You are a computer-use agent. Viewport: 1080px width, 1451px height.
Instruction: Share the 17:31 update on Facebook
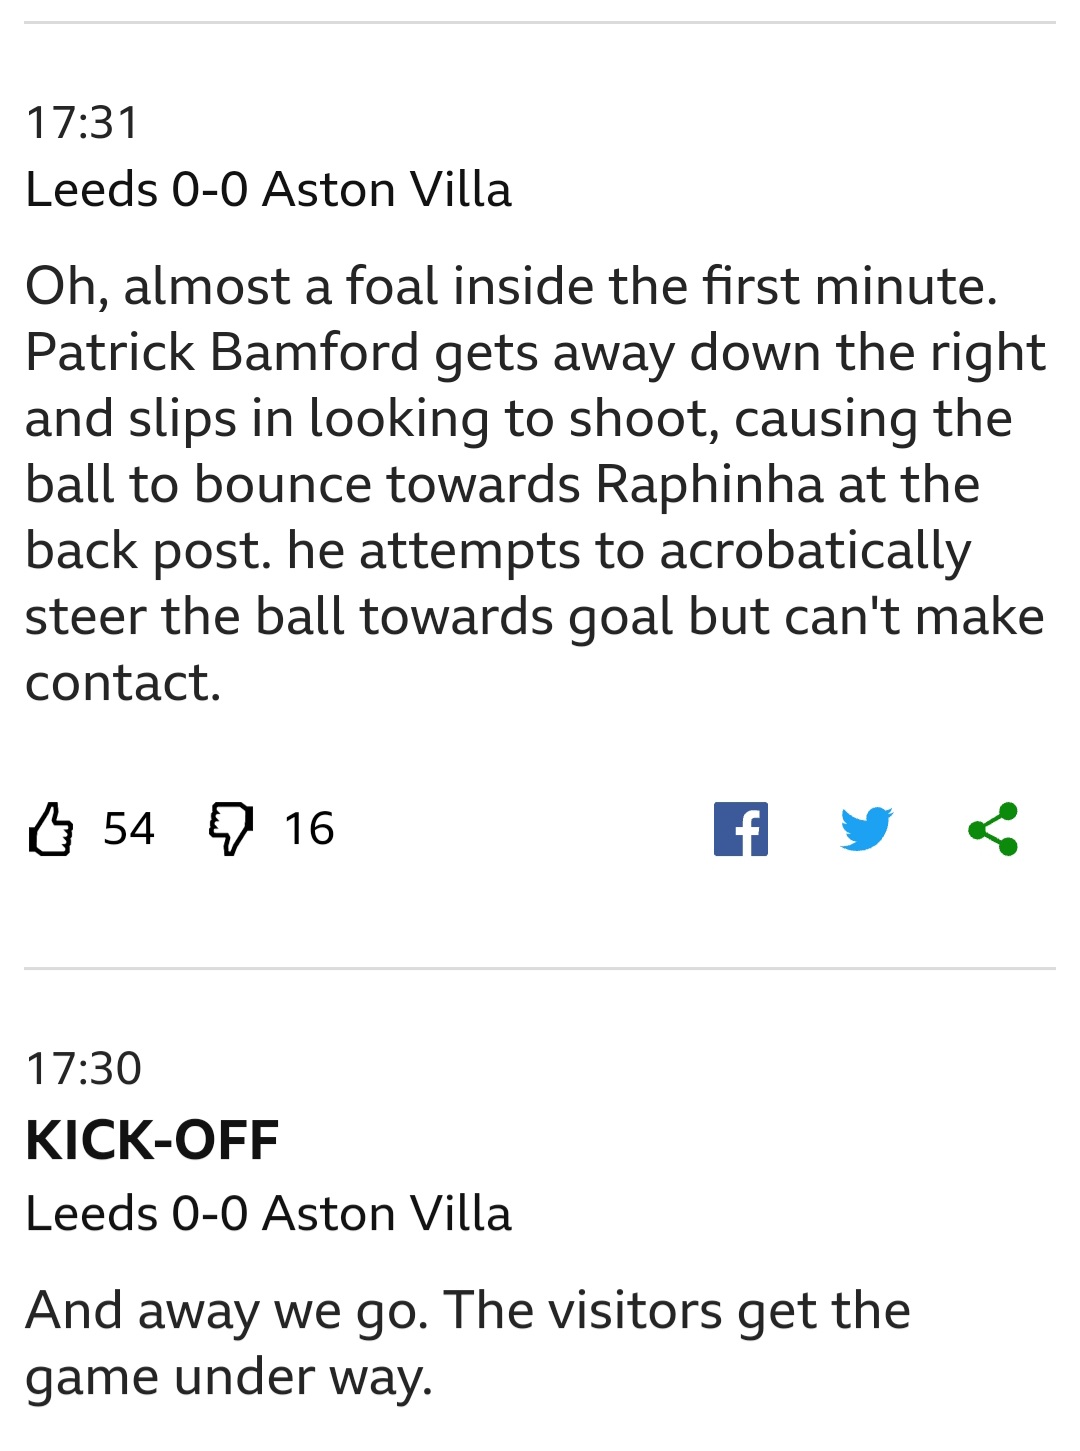[741, 829]
